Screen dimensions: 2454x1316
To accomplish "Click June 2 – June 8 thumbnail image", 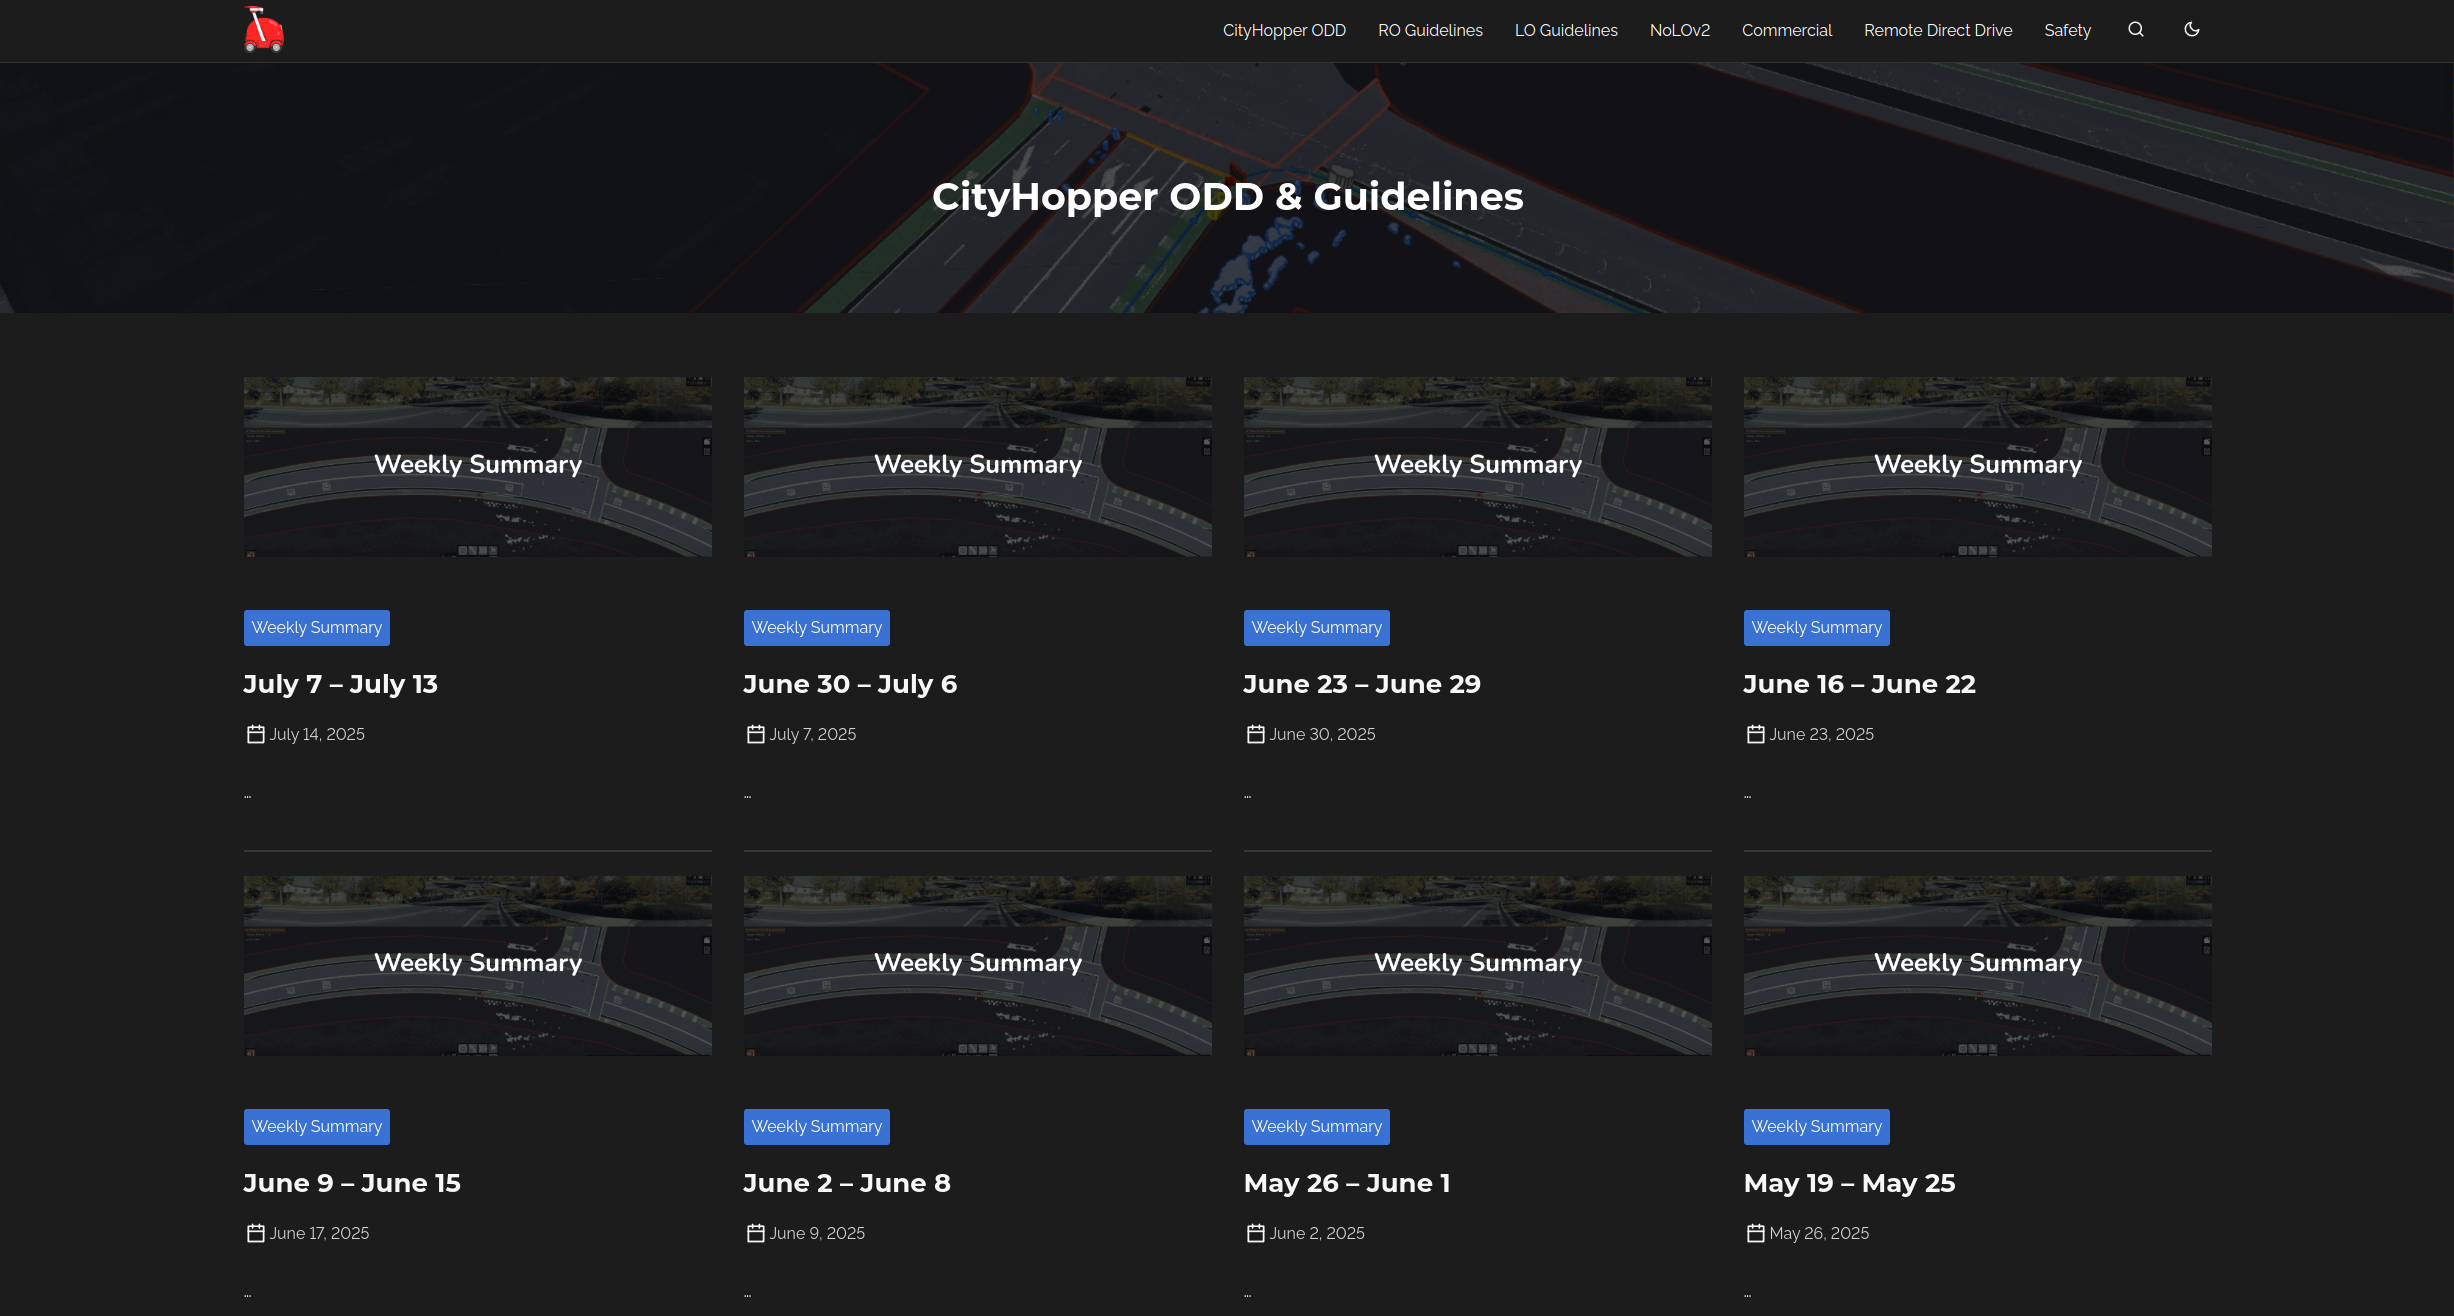I will (977, 966).
